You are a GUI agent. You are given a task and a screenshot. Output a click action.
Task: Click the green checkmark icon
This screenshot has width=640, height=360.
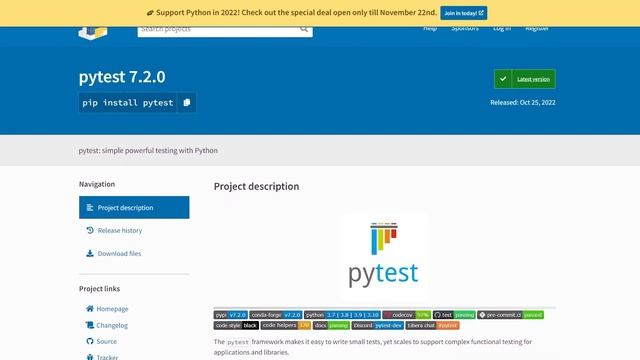point(503,79)
